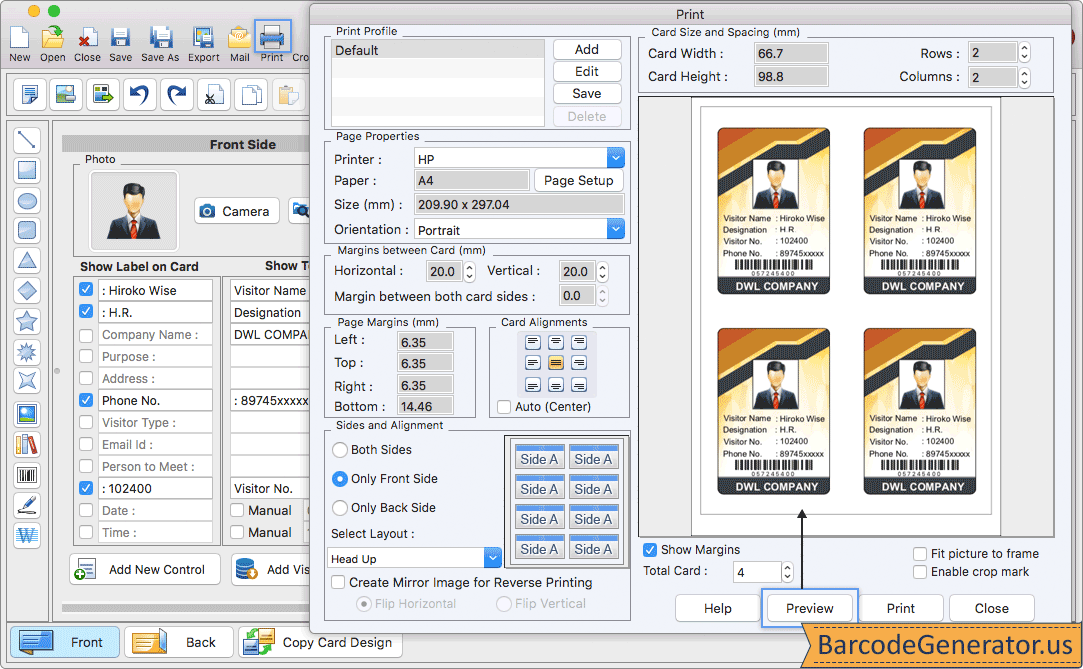Select the Ellipse shape tool

point(26,201)
